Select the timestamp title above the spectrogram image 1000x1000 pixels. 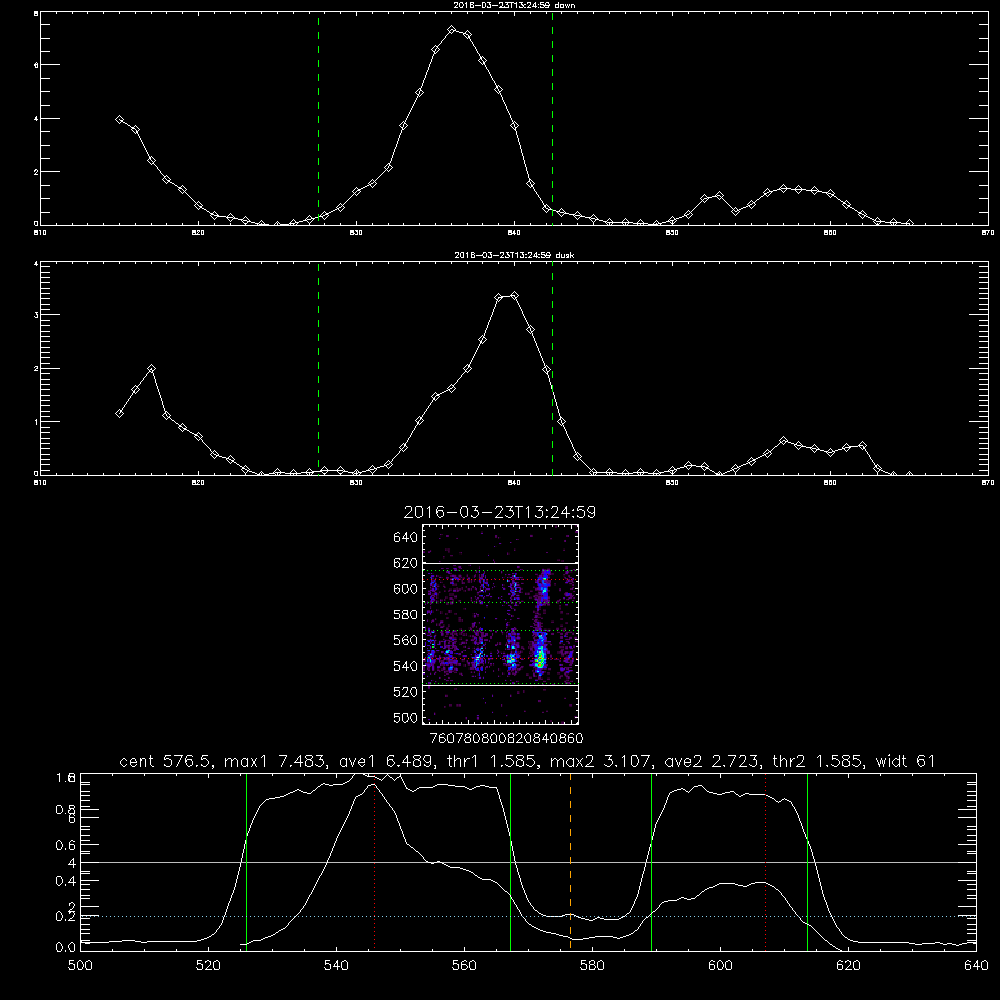(500, 512)
